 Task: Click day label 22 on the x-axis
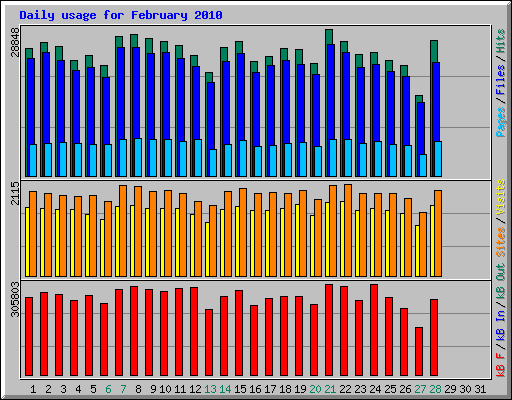345,389
